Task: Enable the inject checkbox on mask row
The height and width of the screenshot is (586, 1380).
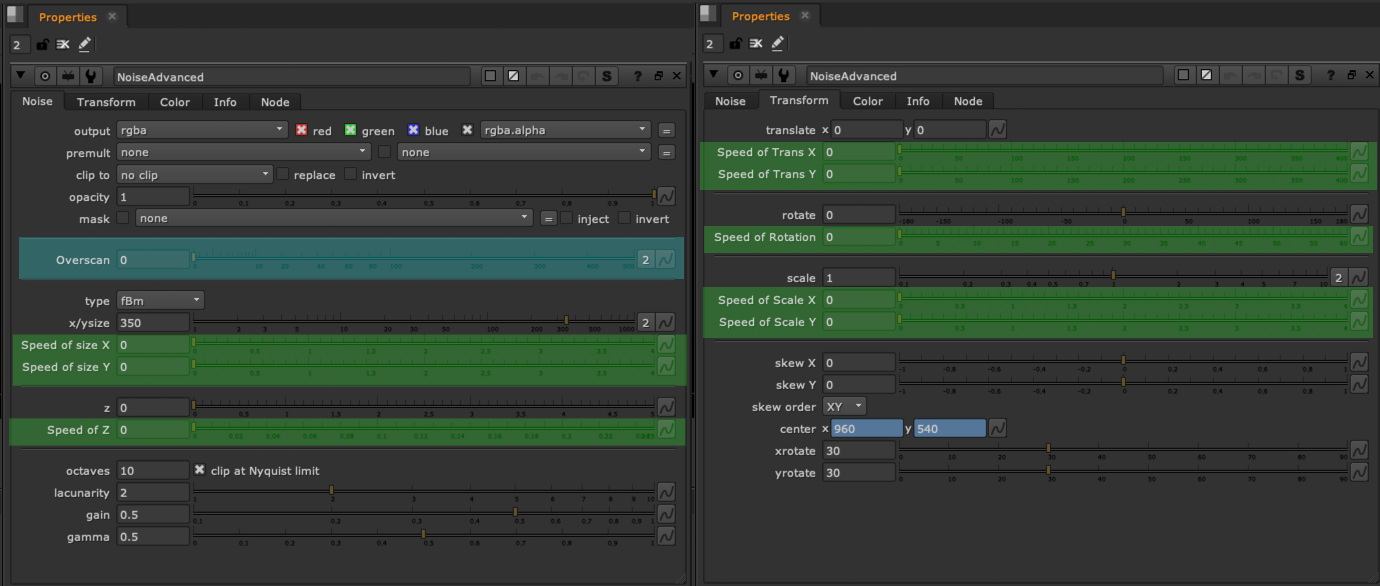Action: click(x=566, y=218)
